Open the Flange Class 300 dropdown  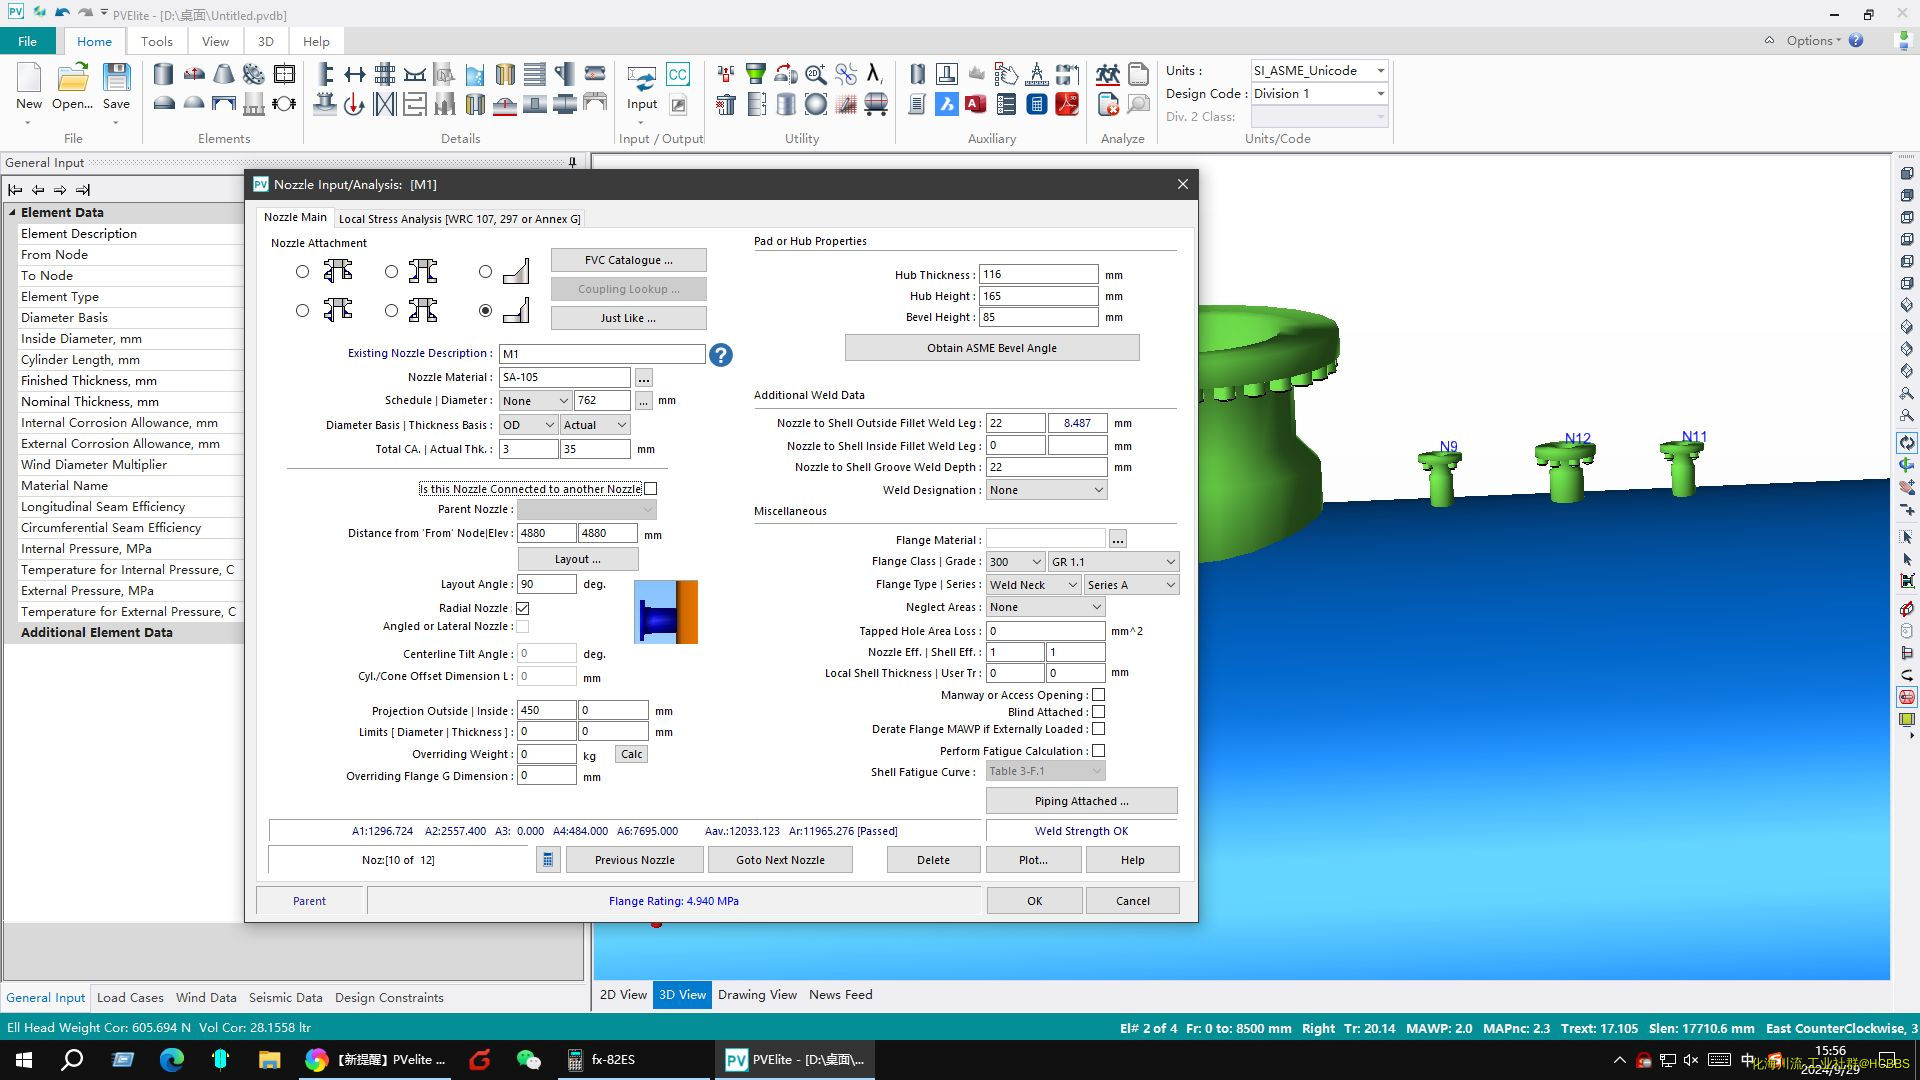[x=1015, y=562]
